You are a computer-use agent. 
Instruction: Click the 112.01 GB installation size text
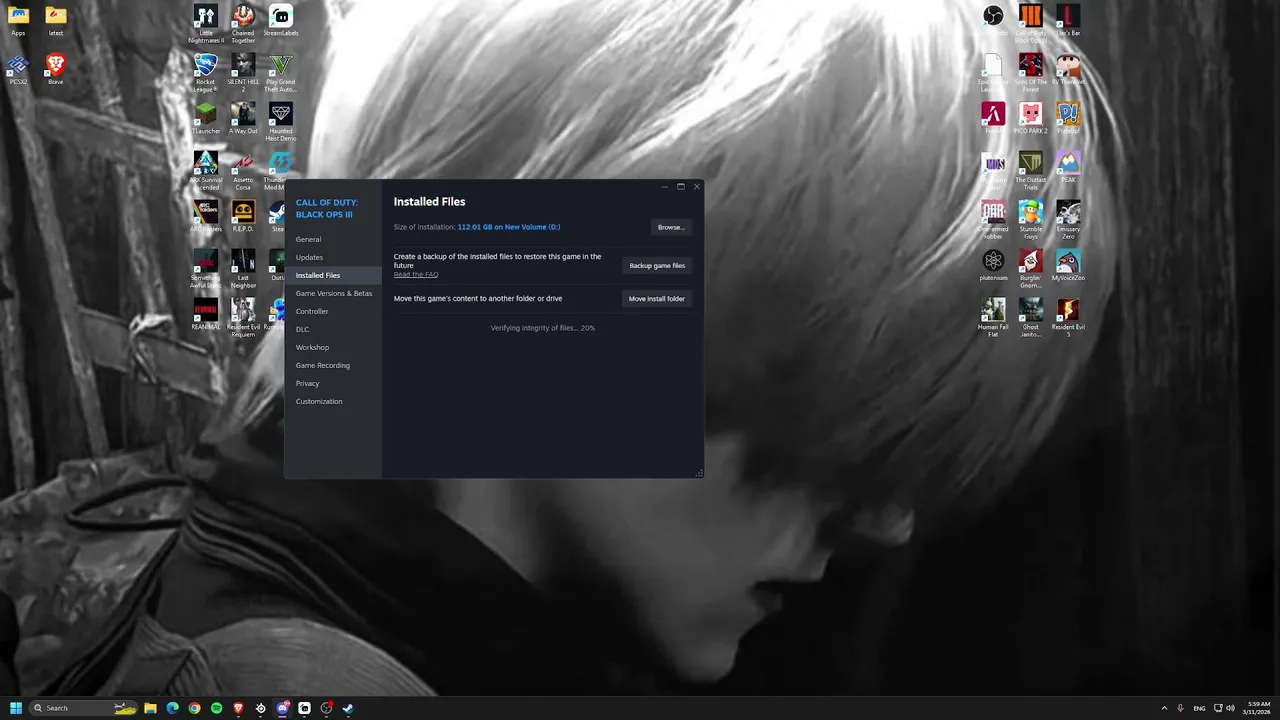point(509,227)
